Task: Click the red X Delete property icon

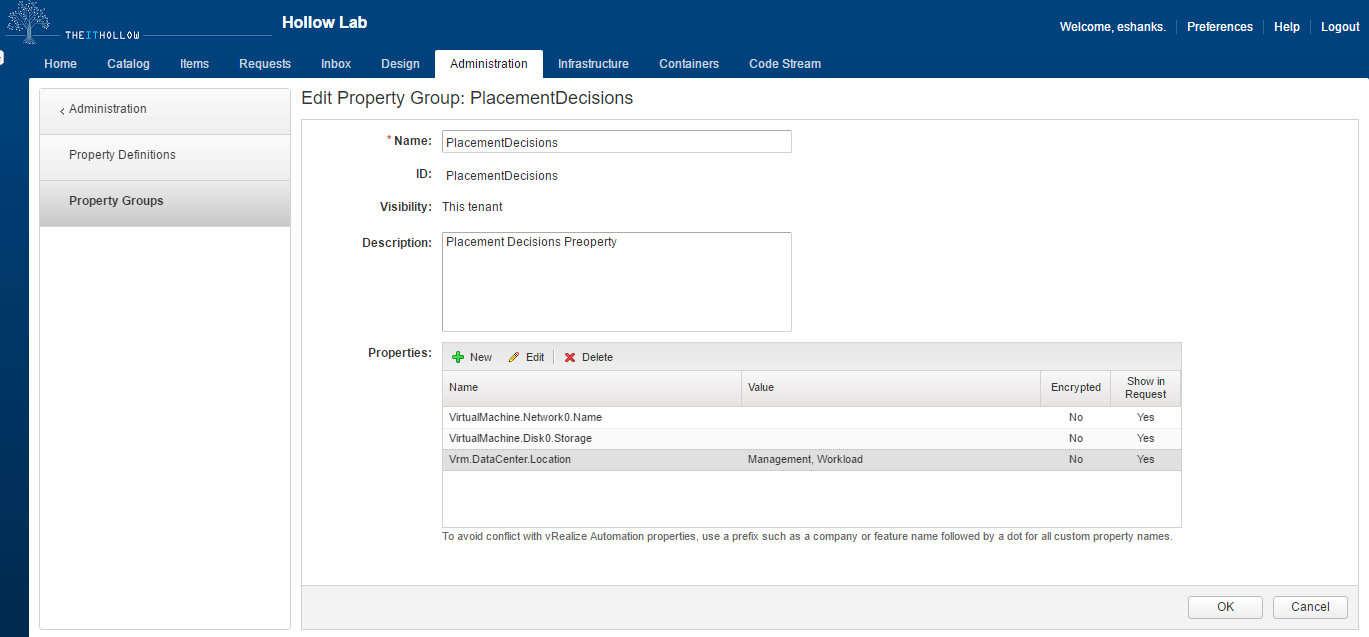Action: (x=570, y=357)
